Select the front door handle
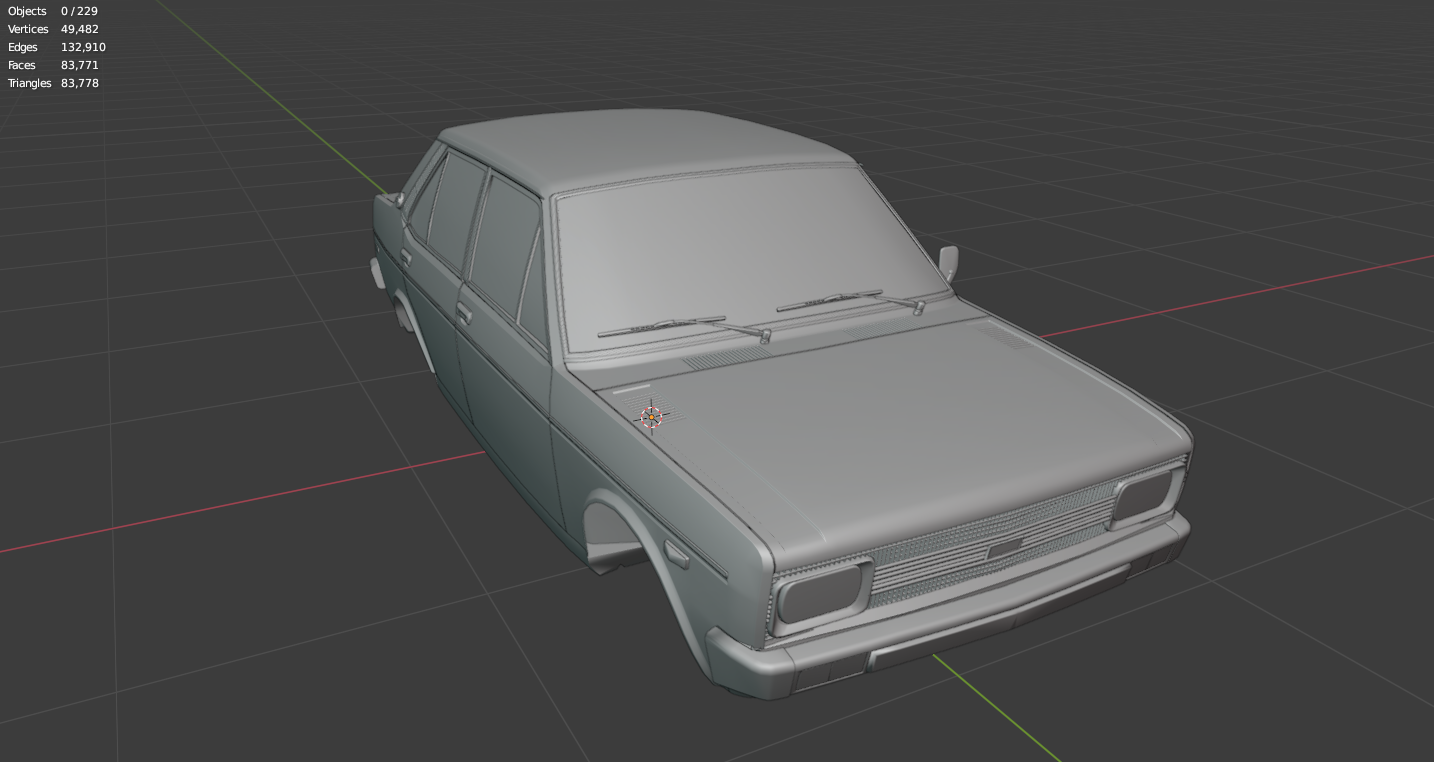Image resolution: width=1434 pixels, height=762 pixels. pos(464,313)
